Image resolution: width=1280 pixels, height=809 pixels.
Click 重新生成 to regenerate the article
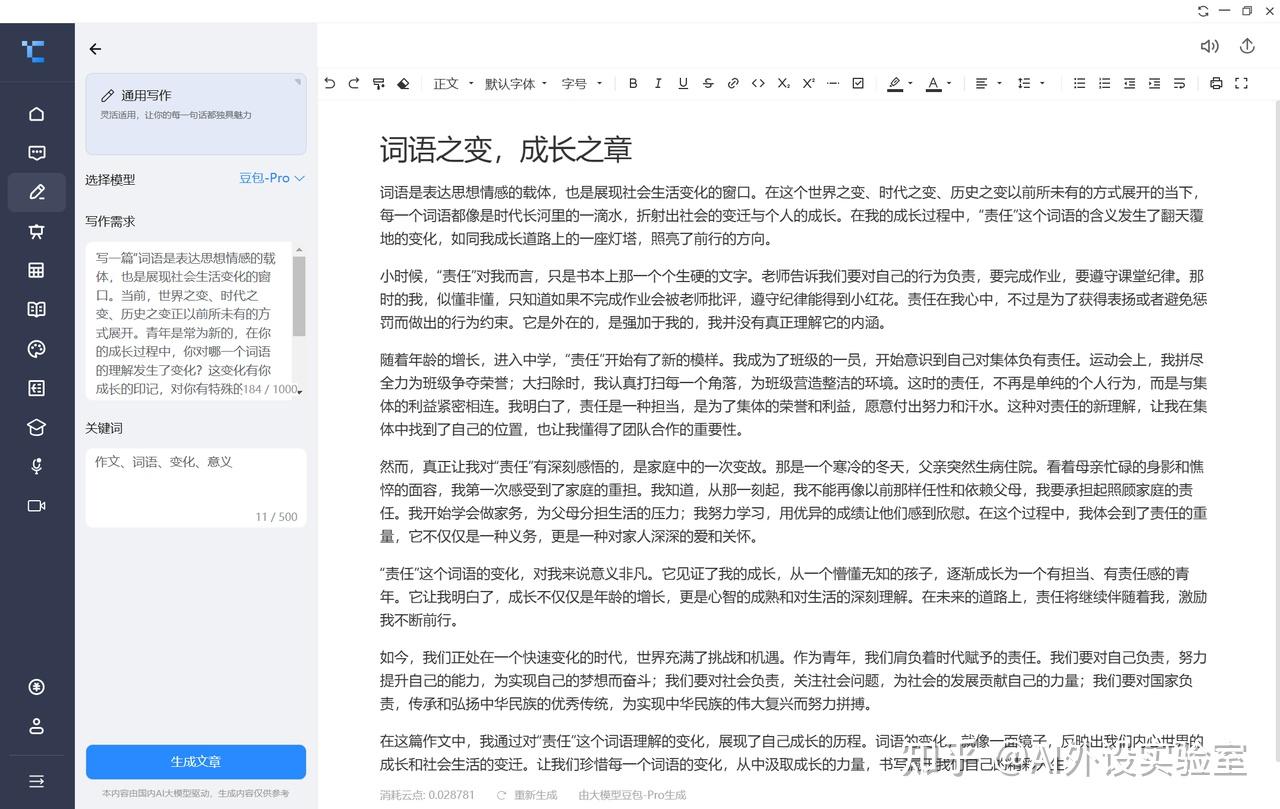(x=527, y=795)
